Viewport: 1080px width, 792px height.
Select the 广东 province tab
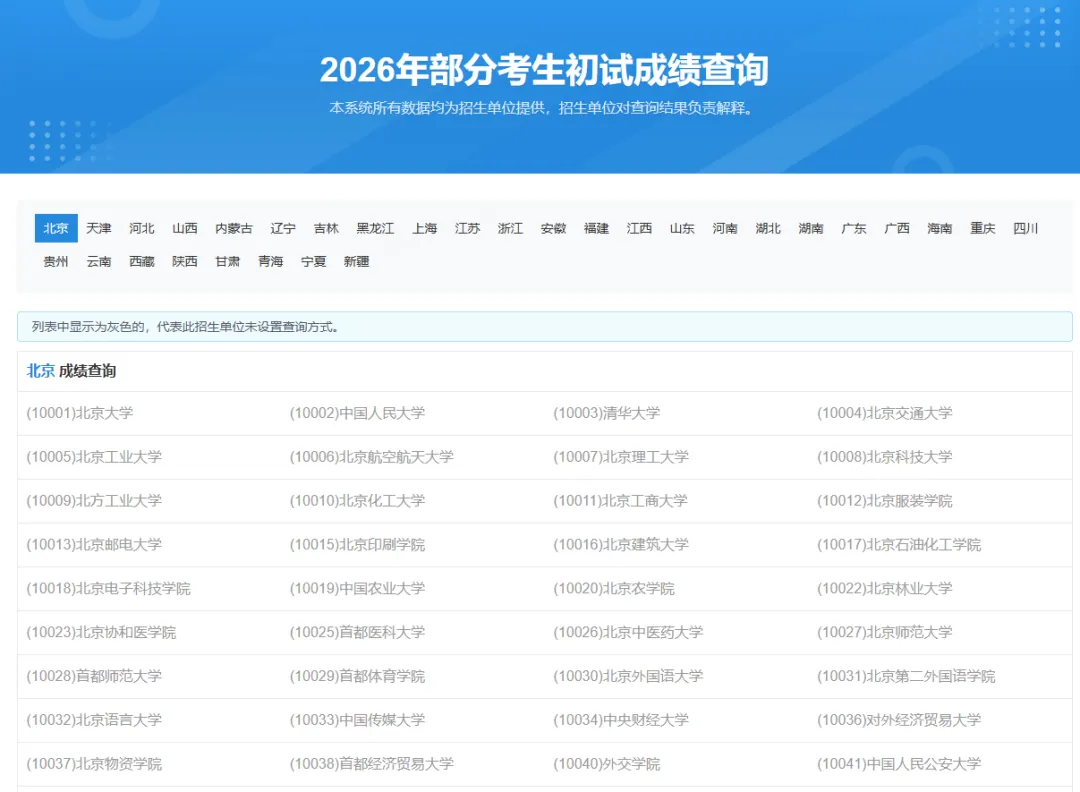tap(853, 228)
